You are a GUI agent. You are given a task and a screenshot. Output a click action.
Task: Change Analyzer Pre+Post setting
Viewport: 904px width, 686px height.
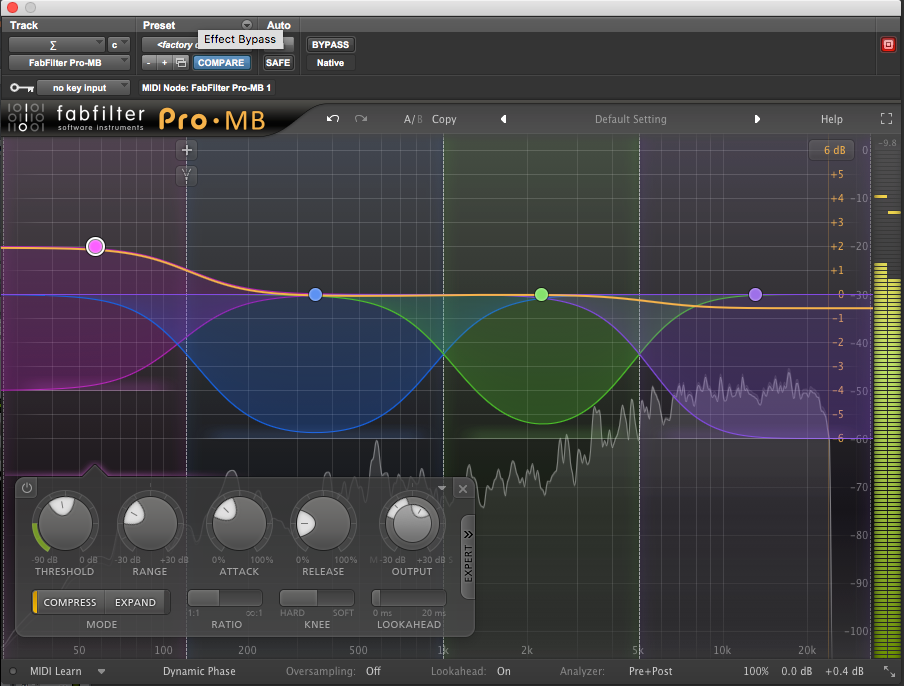click(x=650, y=671)
